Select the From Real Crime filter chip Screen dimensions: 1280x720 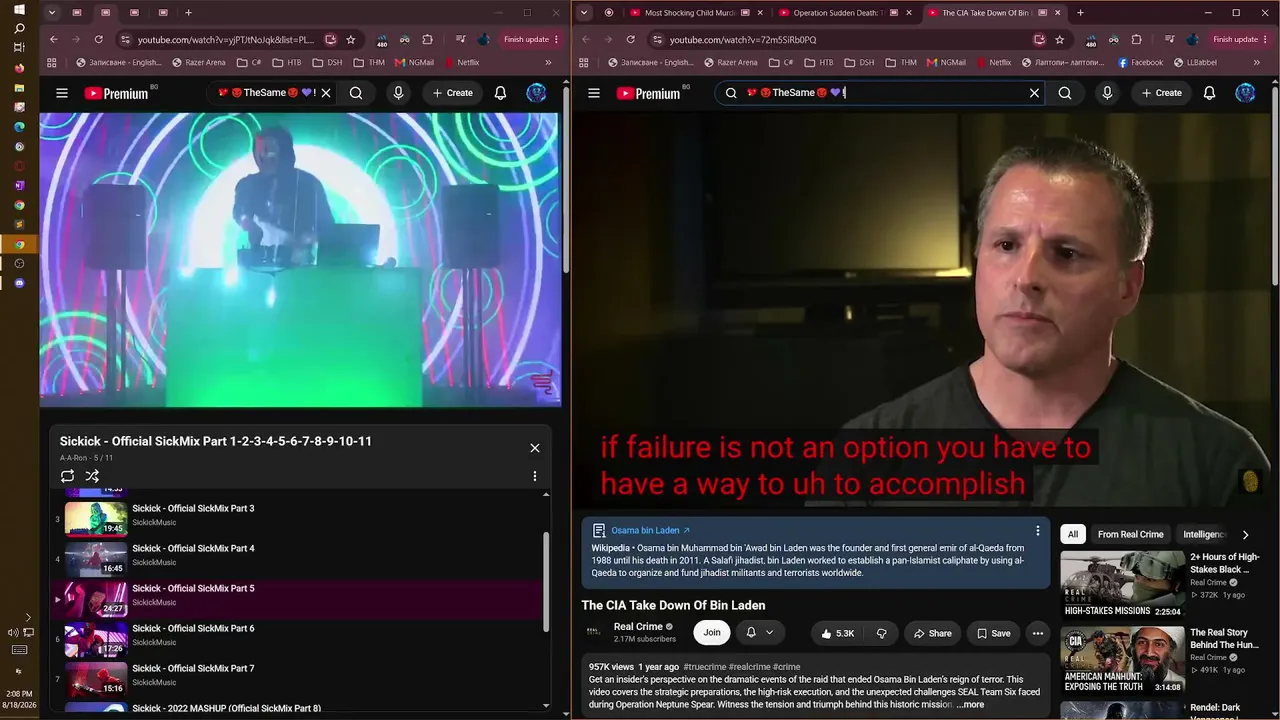[x=1130, y=534]
